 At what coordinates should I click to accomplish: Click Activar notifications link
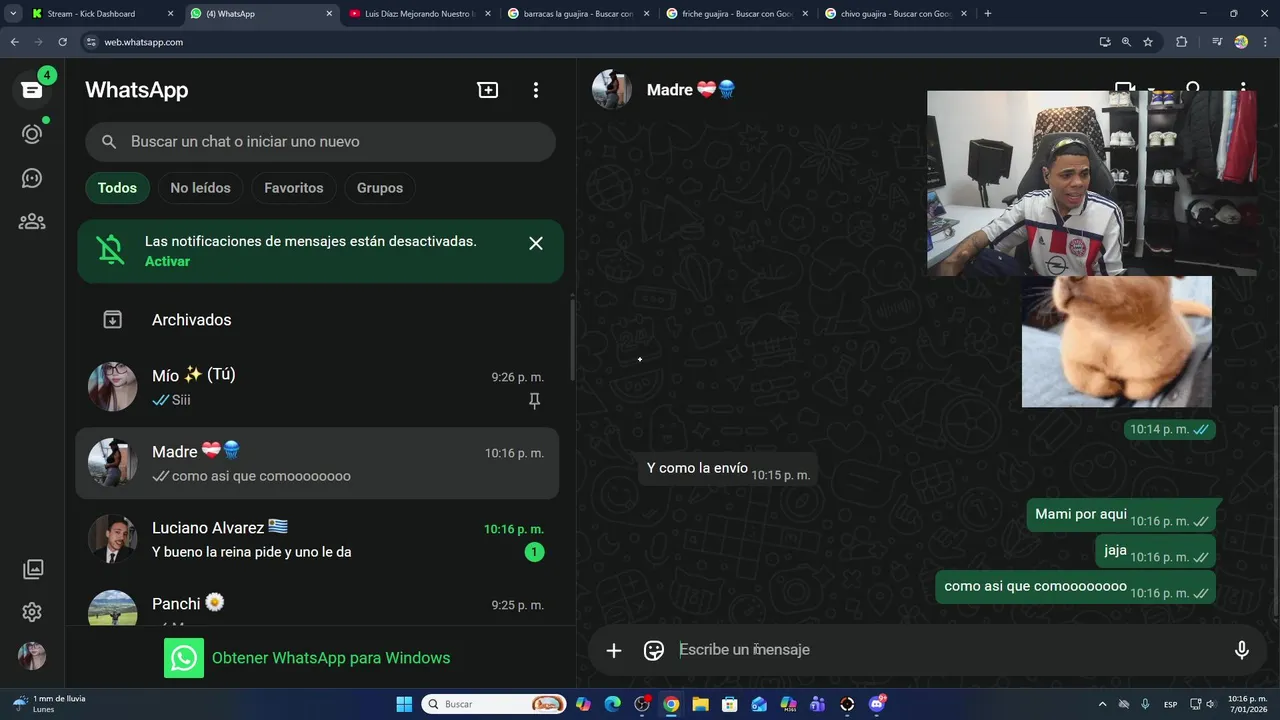click(x=167, y=261)
